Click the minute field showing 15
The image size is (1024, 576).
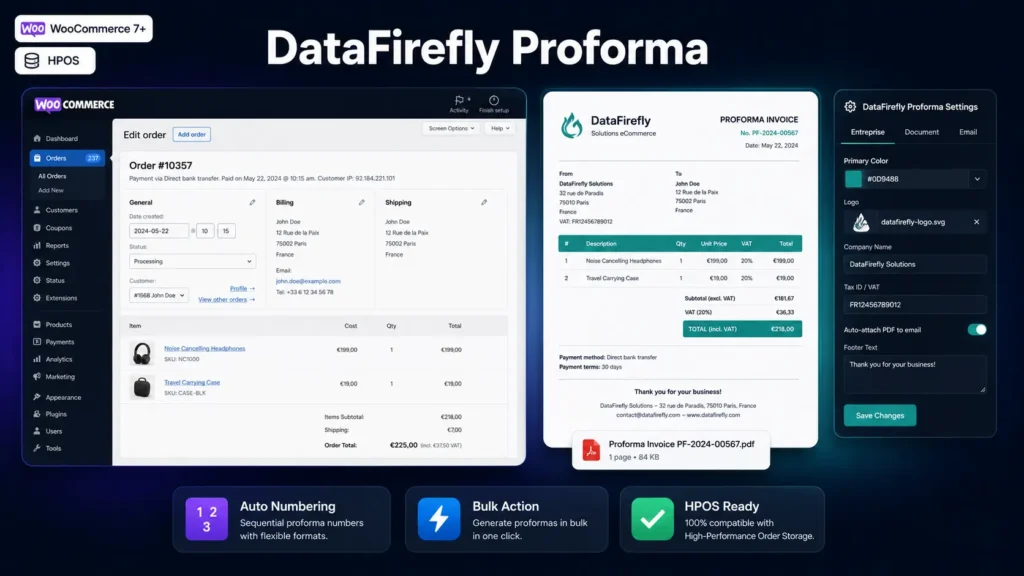(226, 231)
